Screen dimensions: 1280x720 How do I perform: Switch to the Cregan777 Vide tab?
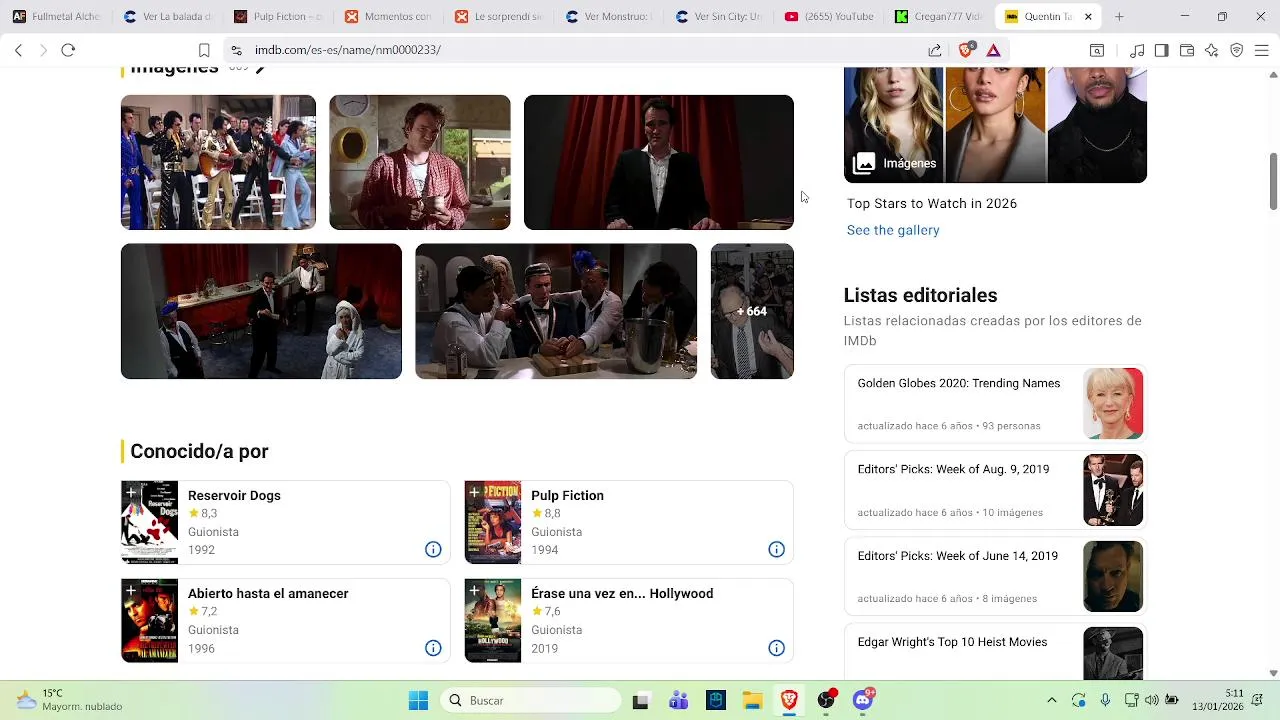pyautogui.click(x=939, y=16)
